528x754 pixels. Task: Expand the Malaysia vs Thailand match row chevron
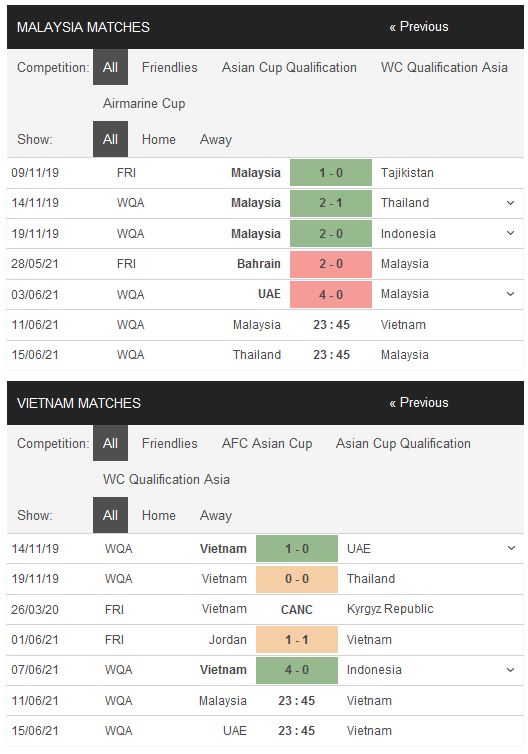[511, 203]
